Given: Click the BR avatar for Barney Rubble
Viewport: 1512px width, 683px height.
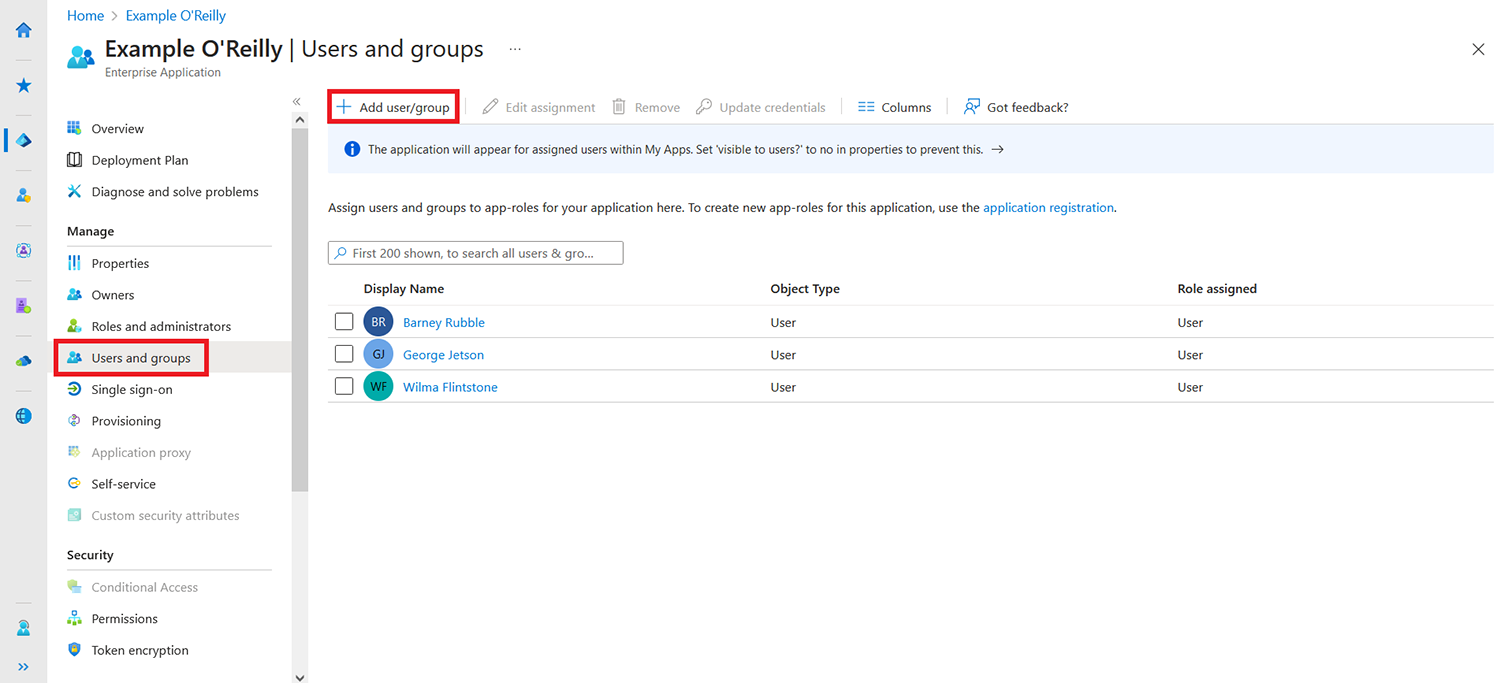Looking at the screenshot, I should coord(378,322).
